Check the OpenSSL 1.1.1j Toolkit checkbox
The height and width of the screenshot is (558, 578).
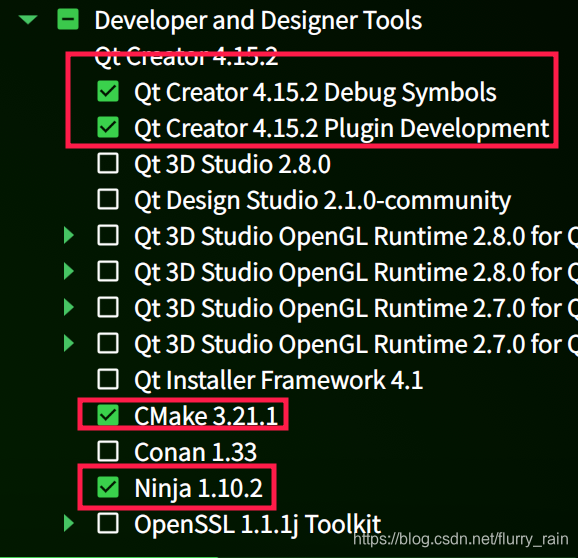pos(108,523)
